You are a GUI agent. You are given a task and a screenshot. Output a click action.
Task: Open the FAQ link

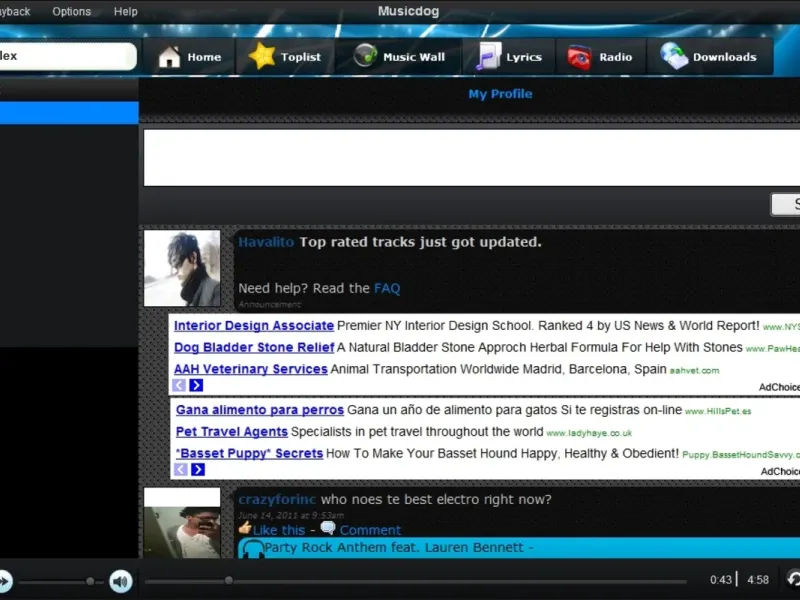(387, 288)
